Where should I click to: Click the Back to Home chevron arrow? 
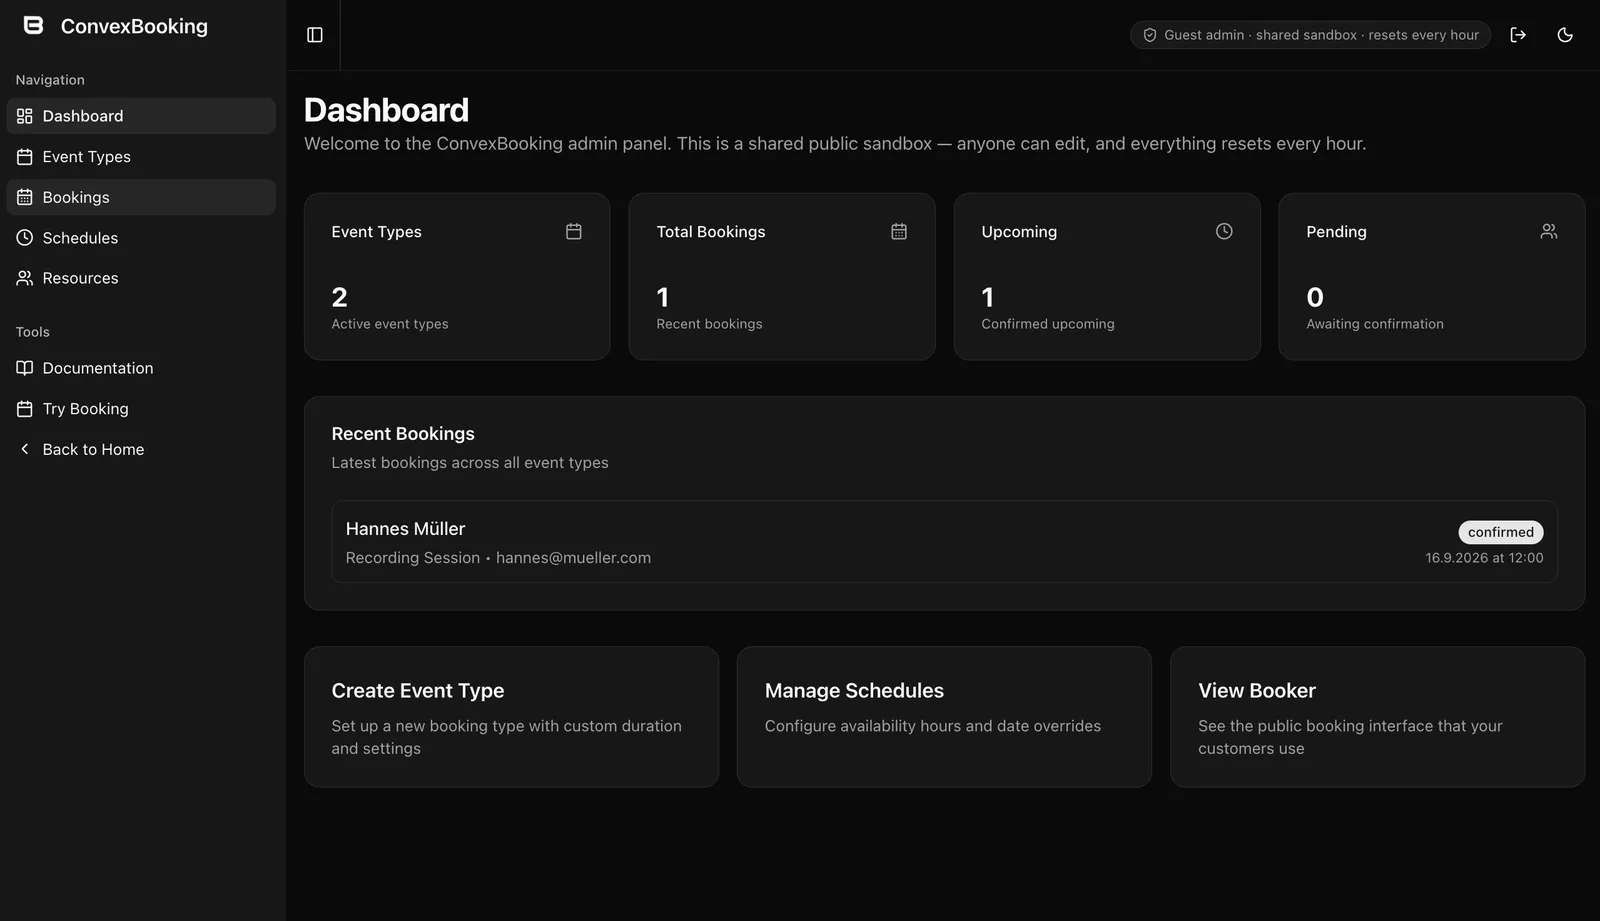pyautogui.click(x=25, y=449)
